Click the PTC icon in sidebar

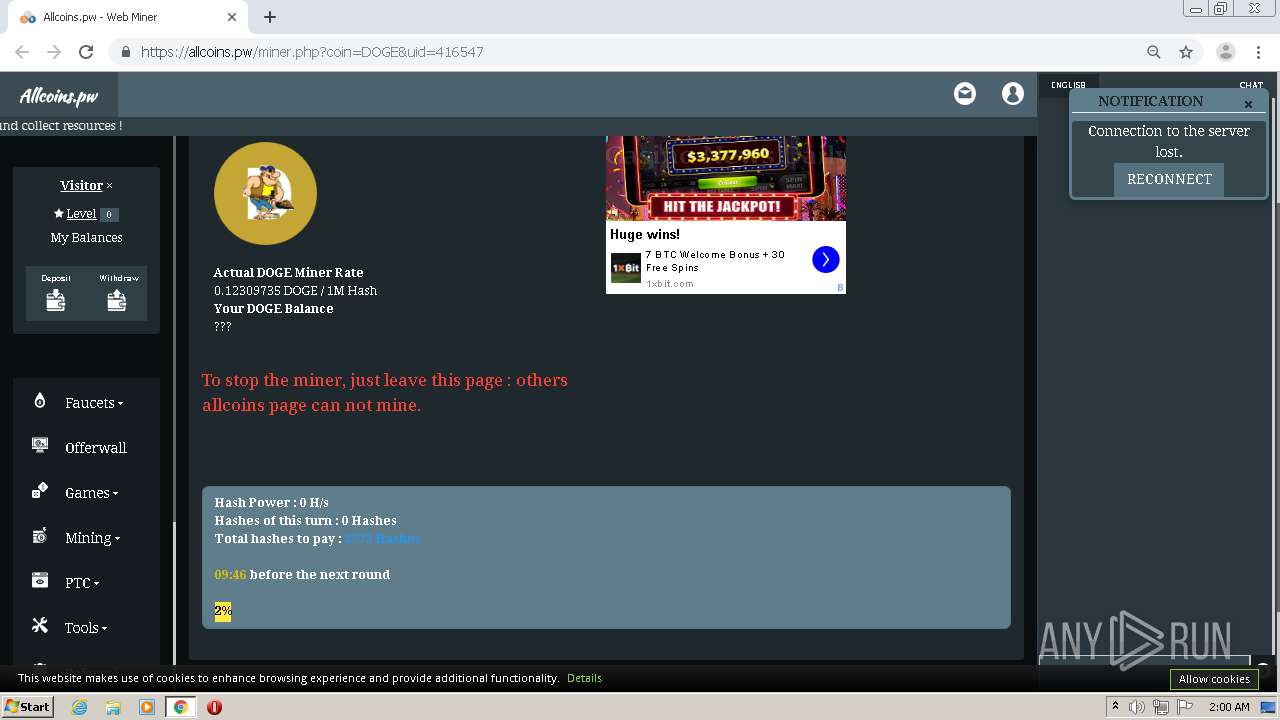click(40, 581)
